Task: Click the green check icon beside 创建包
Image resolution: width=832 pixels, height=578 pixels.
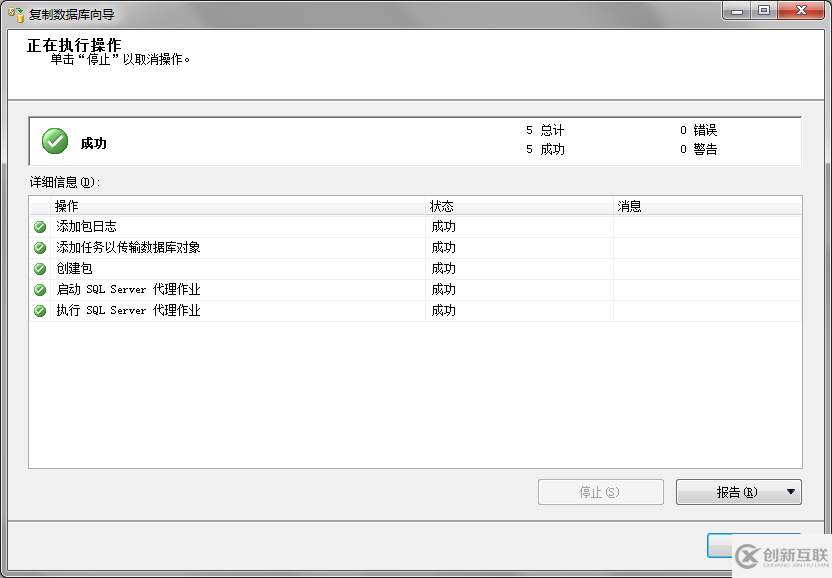Action: pos(40,269)
